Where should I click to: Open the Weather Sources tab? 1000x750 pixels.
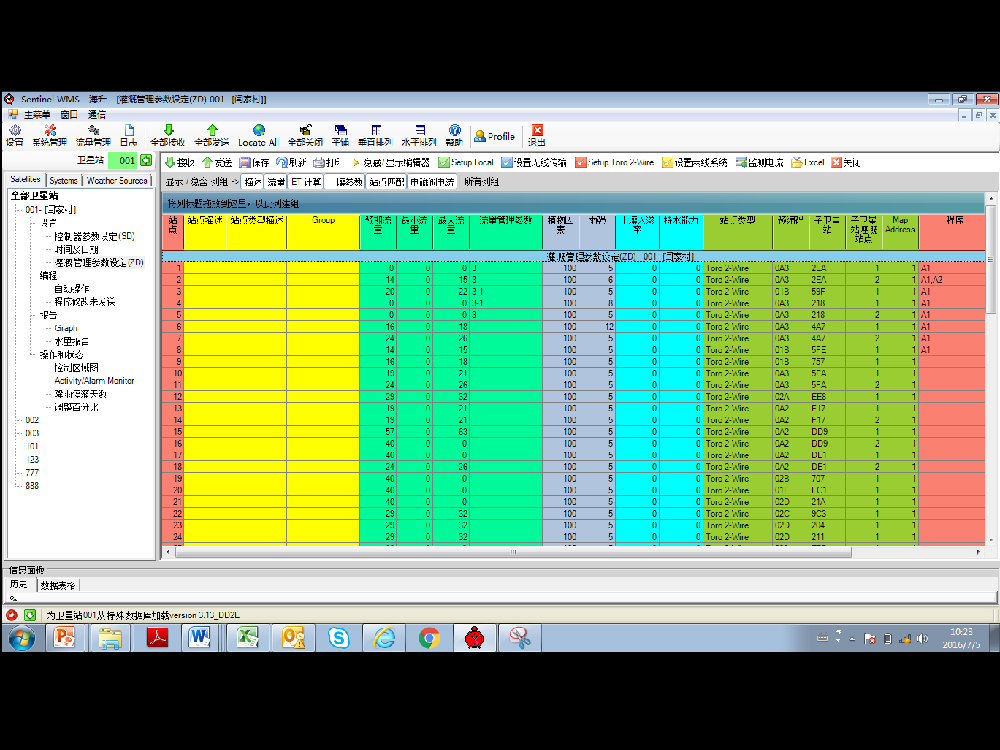(116, 181)
